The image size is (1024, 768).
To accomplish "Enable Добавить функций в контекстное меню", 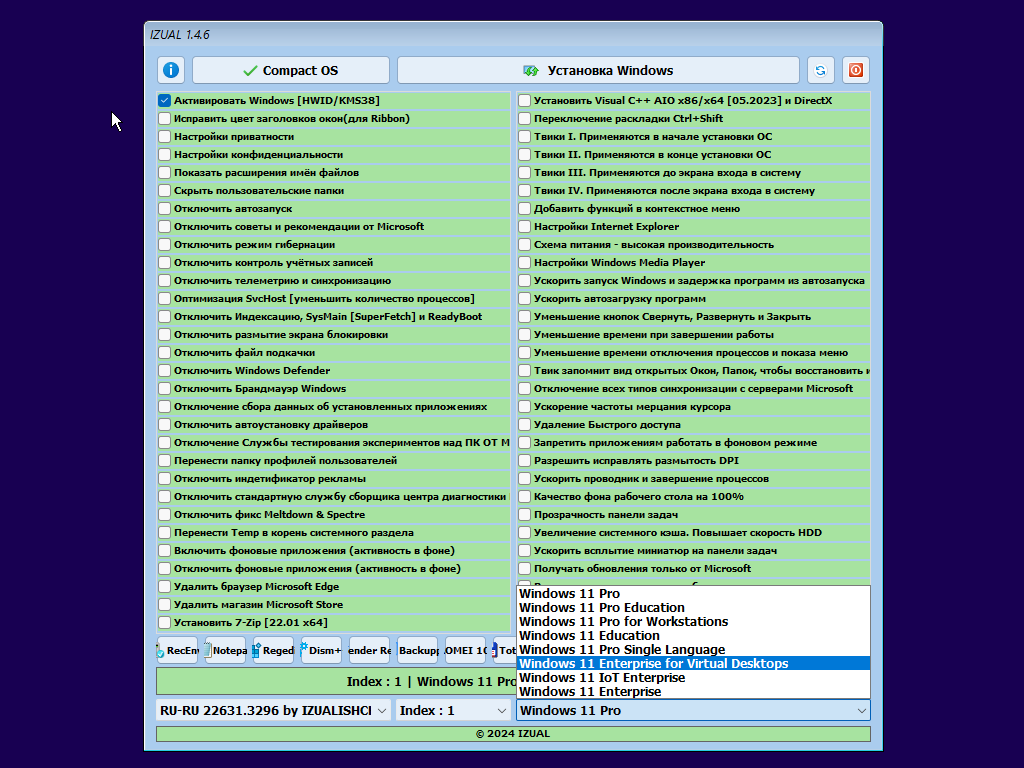I will click(524, 209).
